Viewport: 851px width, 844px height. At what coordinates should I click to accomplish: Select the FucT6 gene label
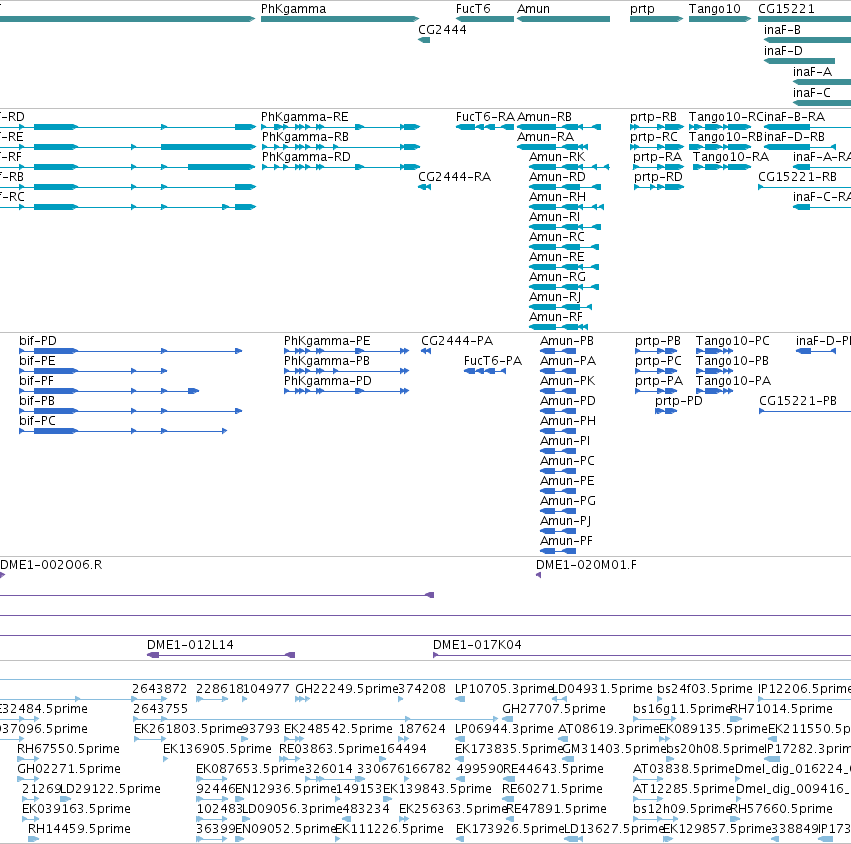pos(473,9)
